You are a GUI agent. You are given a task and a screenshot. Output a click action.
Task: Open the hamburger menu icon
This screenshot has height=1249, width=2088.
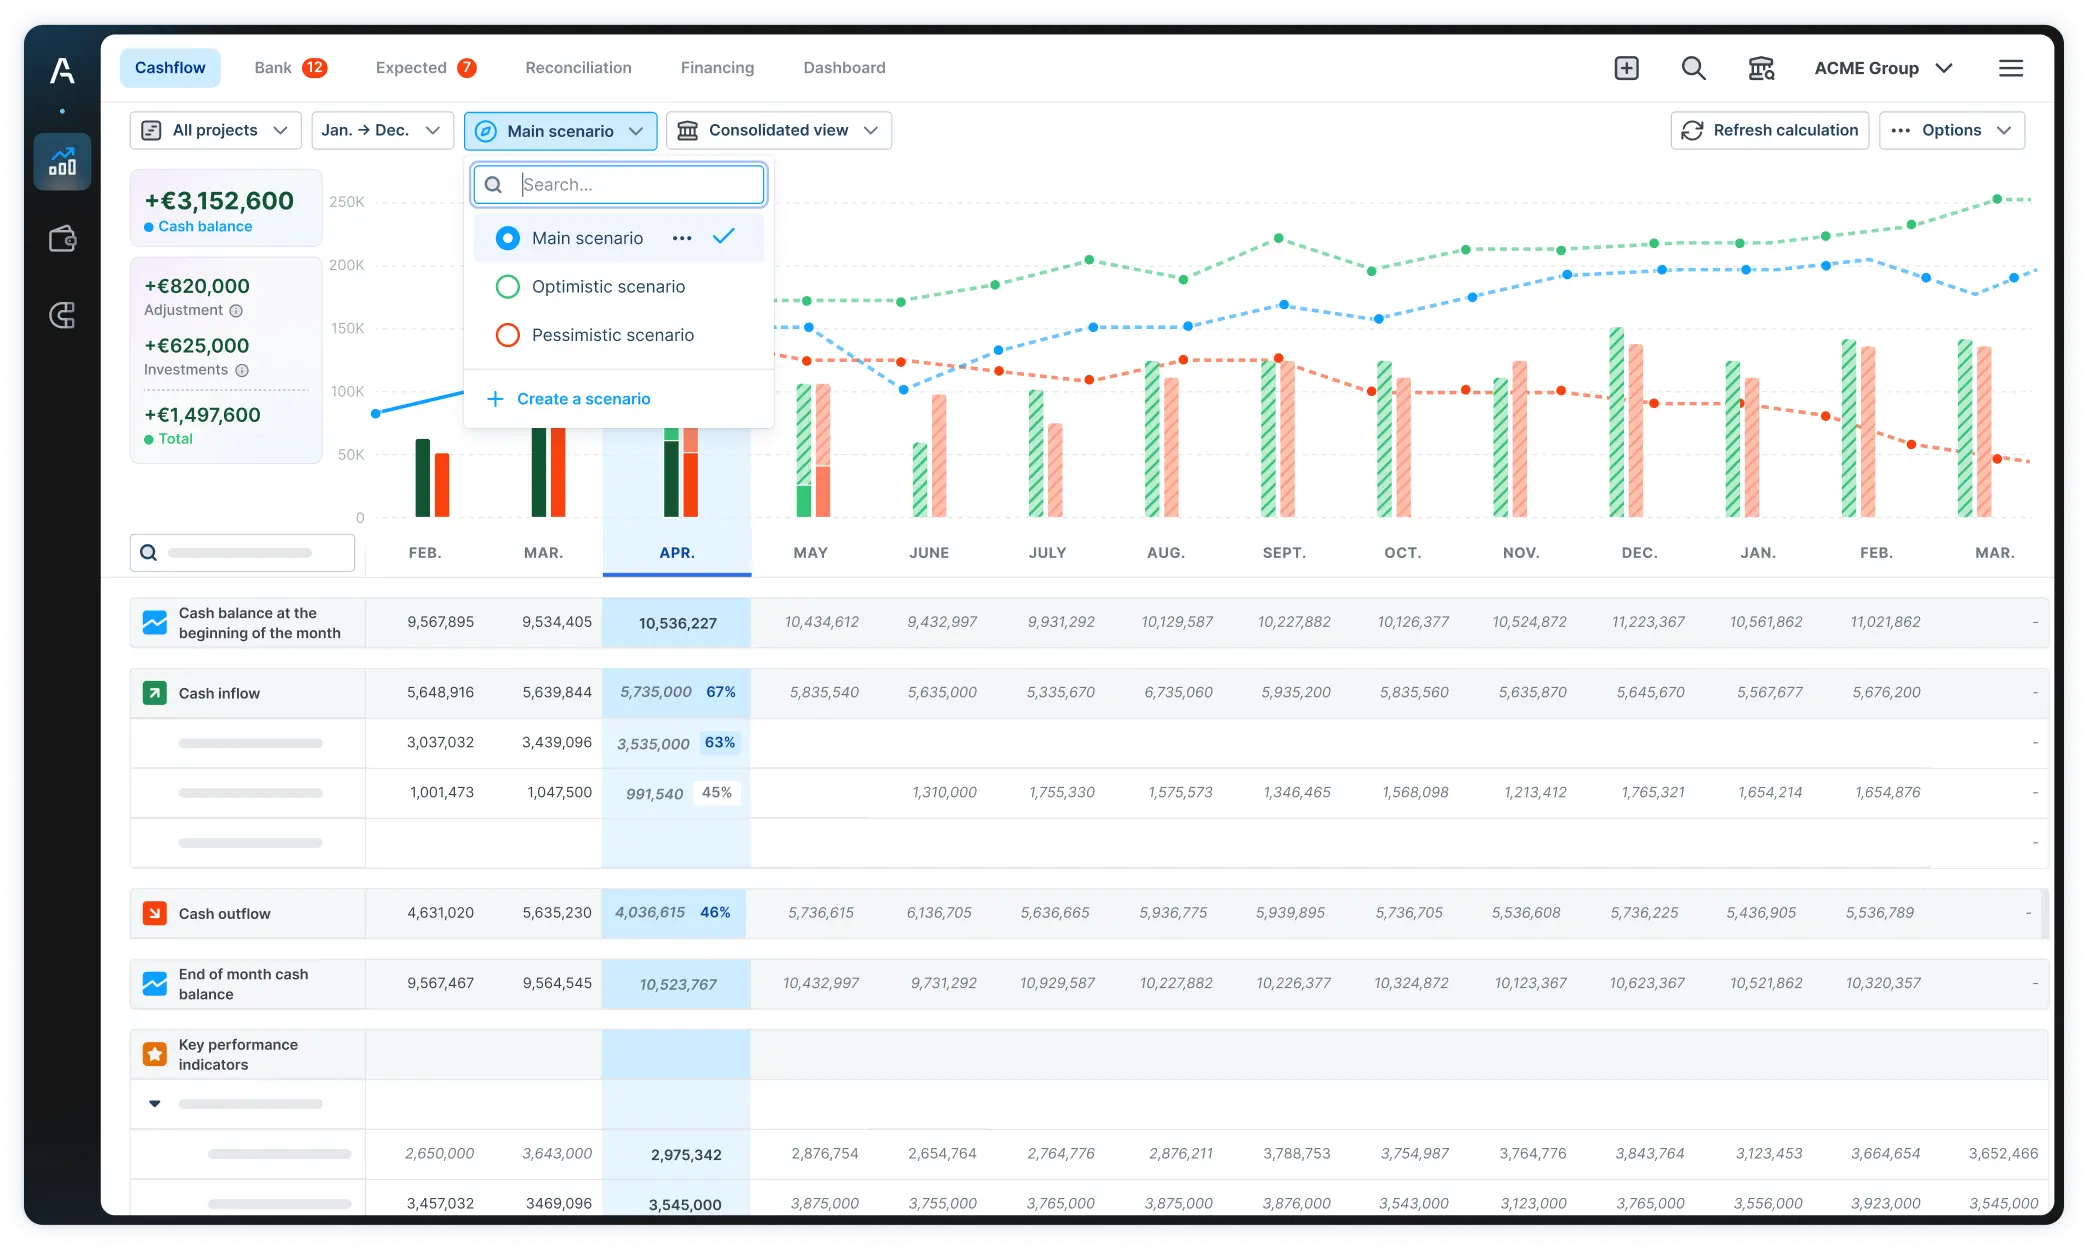click(x=2010, y=68)
